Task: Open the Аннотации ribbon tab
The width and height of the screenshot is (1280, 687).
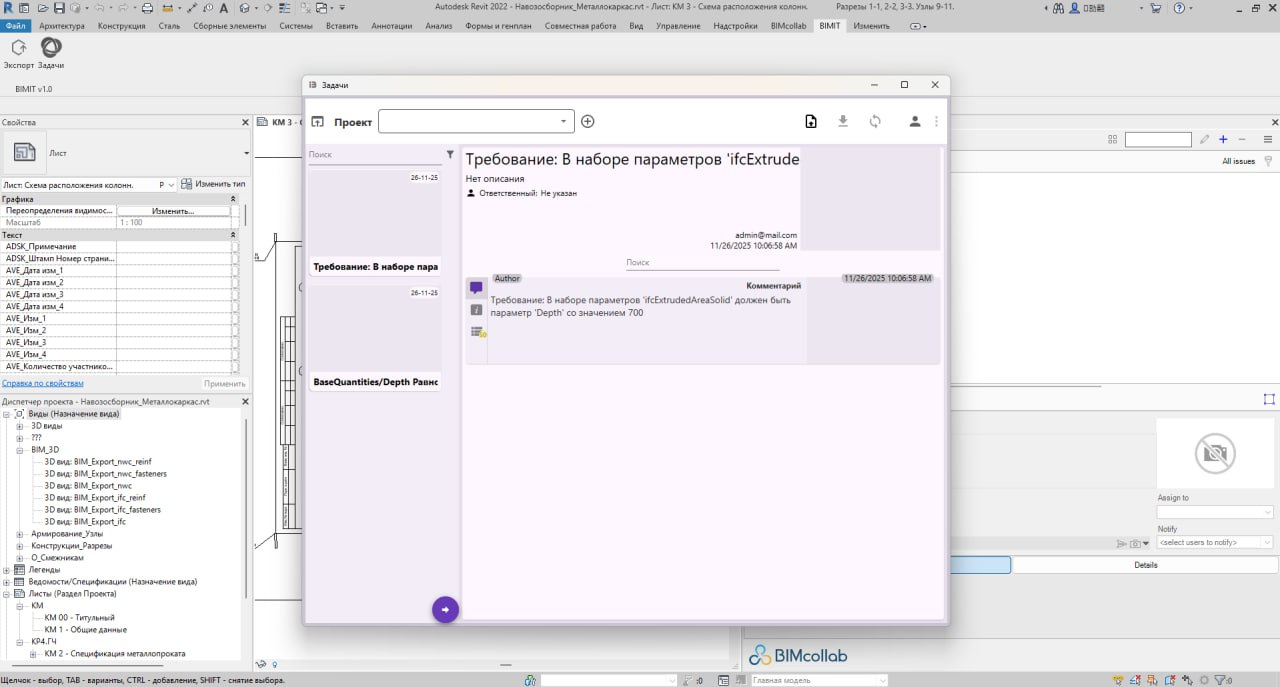Action: pos(391,26)
